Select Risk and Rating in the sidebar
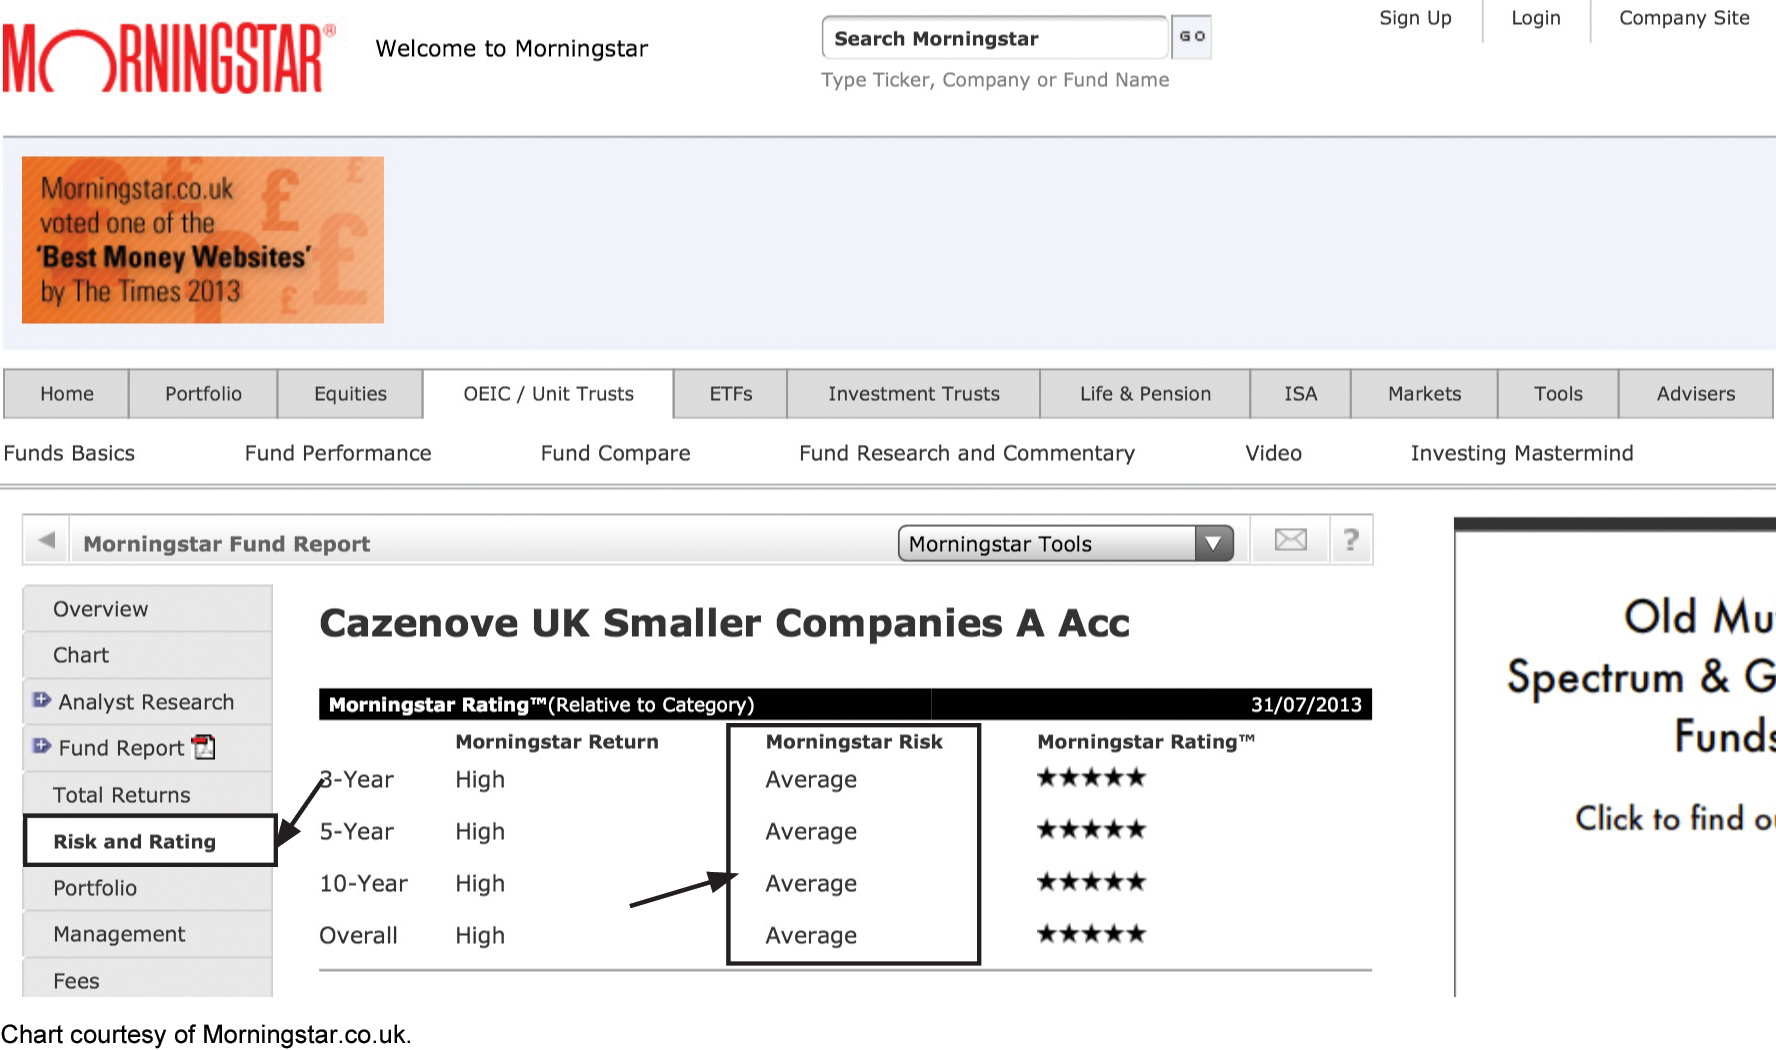Viewport: 1776px width, 1050px height. tap(150, 841)
